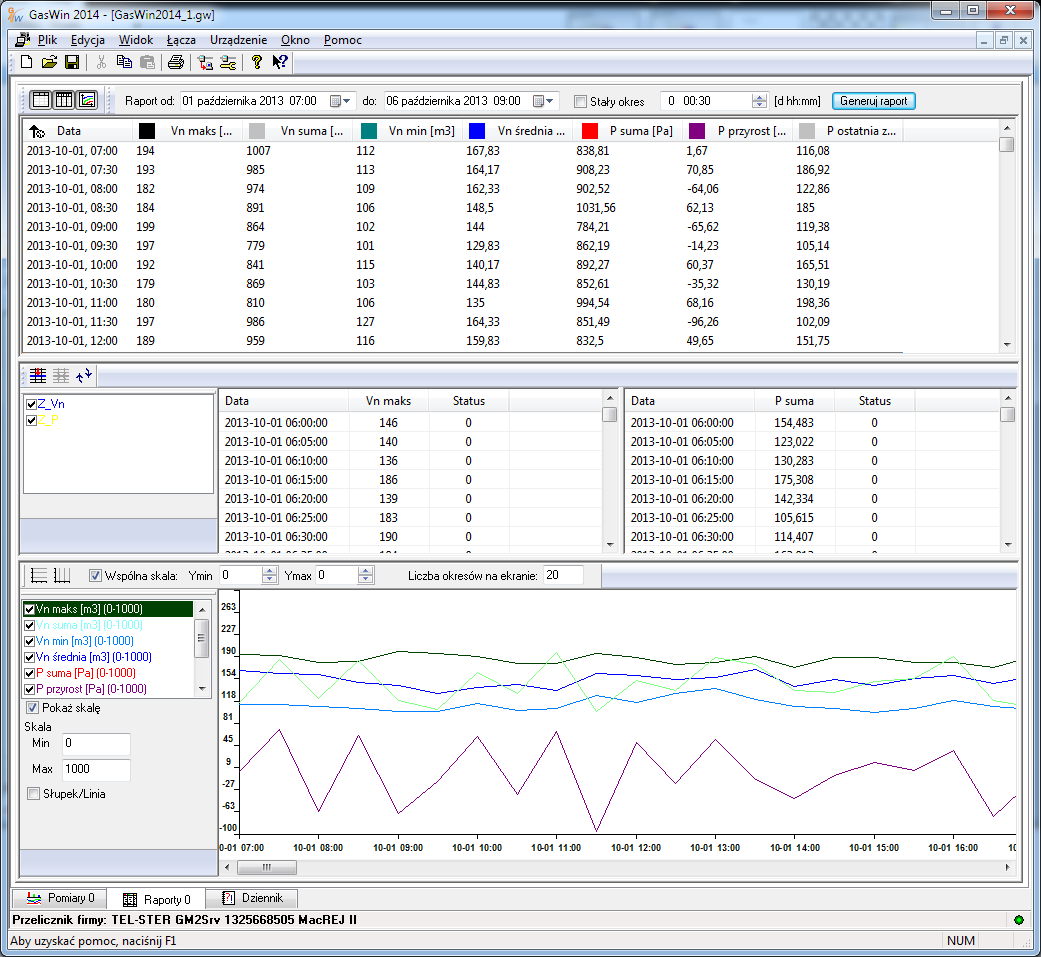The image size is (1041, 957).
Task: Open a file with the folder icon
Action: (49, 62)
